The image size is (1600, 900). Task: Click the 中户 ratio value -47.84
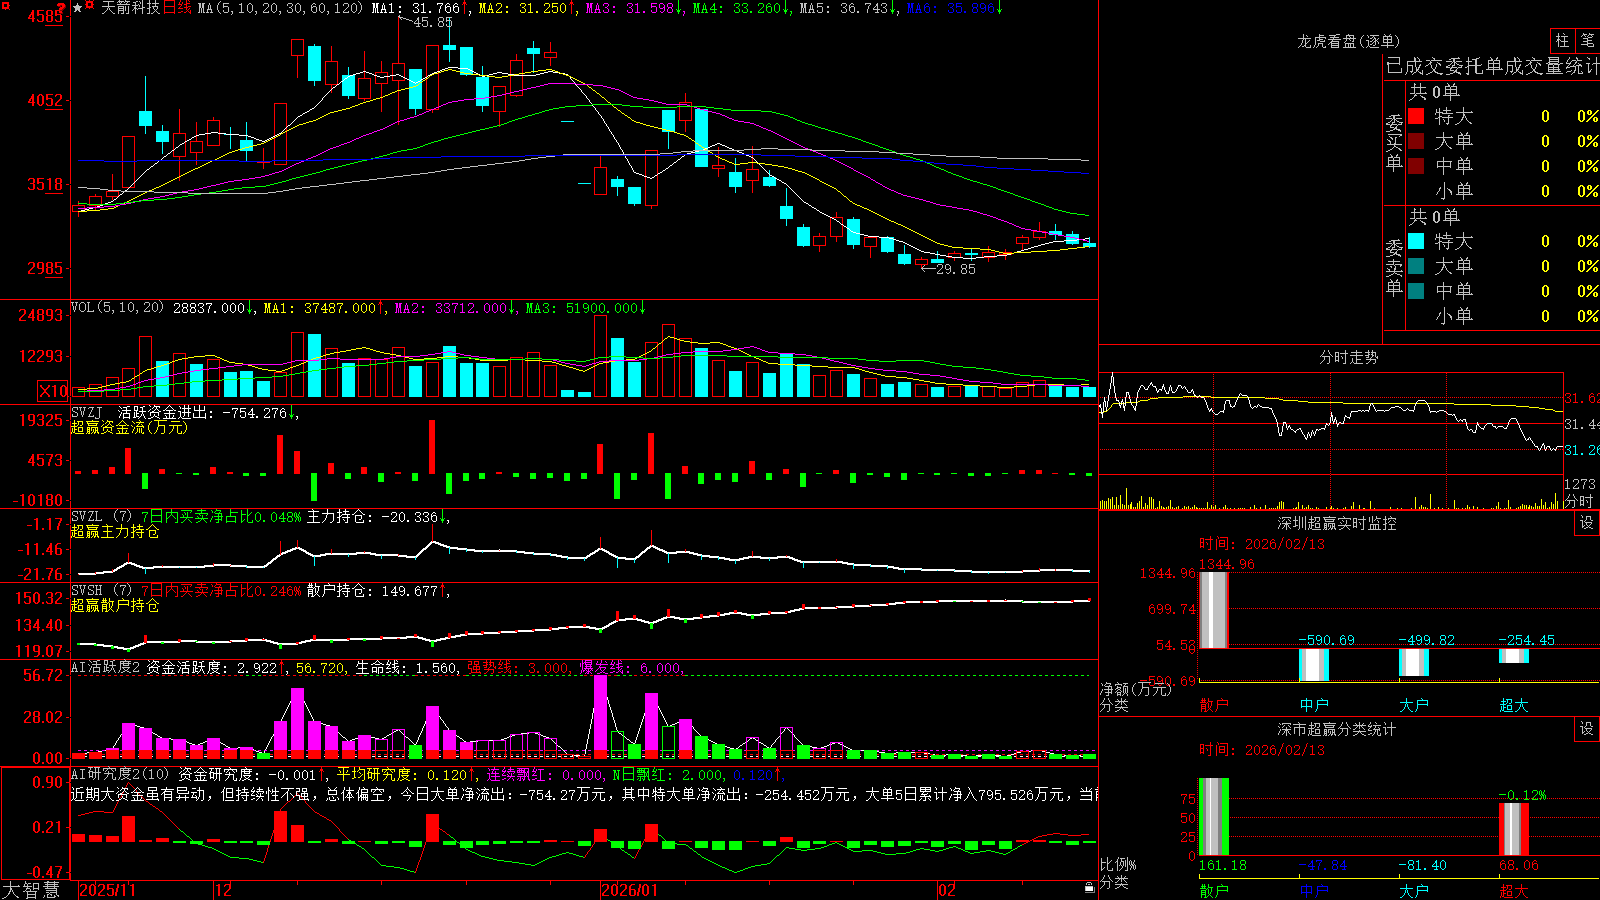tap(1323, 865)
